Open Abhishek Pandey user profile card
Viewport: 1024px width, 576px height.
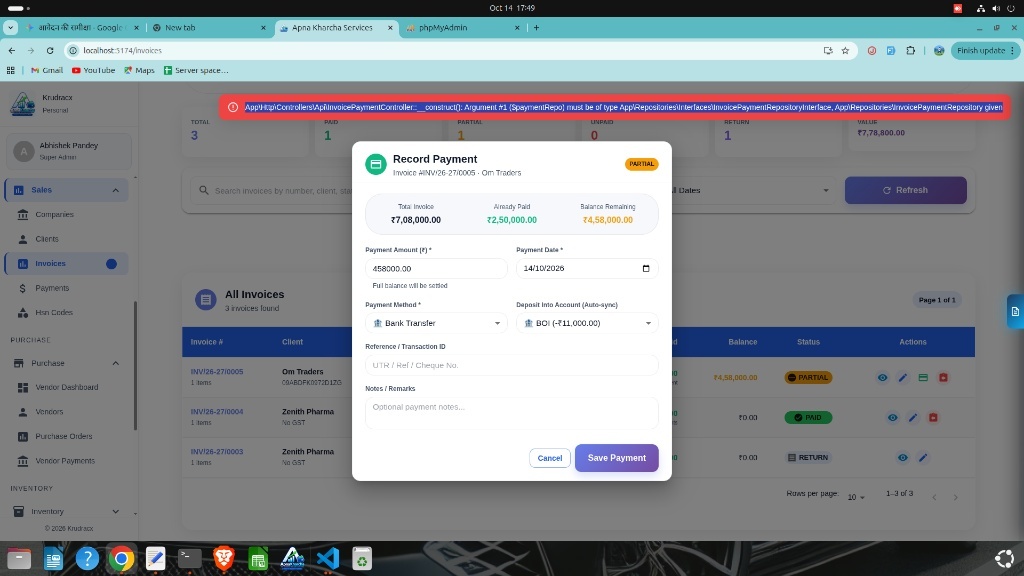[x=69, y=151]
